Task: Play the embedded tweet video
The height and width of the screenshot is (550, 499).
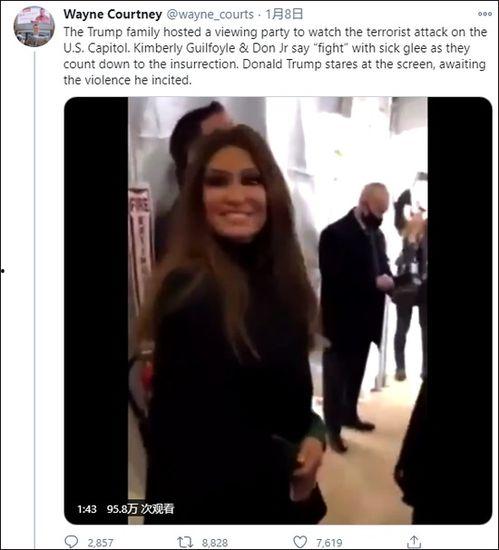Action: pyautogui.click(x=278, y=310)
